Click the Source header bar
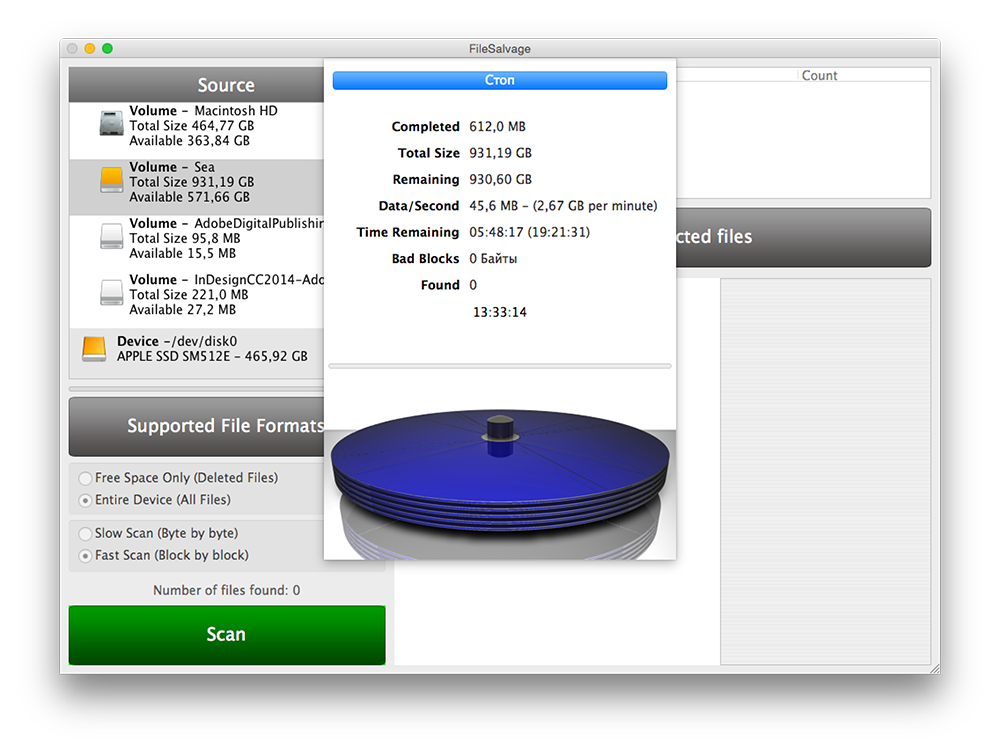This screenshot has height=755, width=1000. click(197, 85)
